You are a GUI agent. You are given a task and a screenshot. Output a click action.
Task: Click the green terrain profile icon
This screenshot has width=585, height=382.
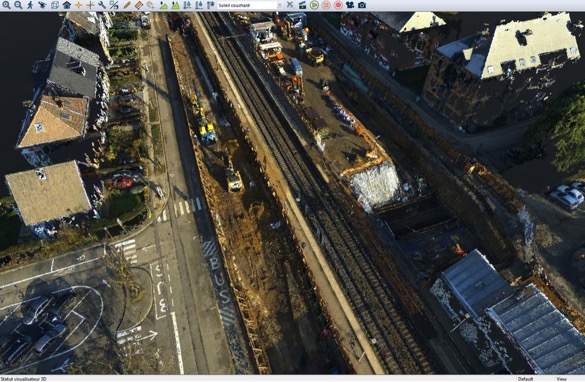(x=163, y=5)
